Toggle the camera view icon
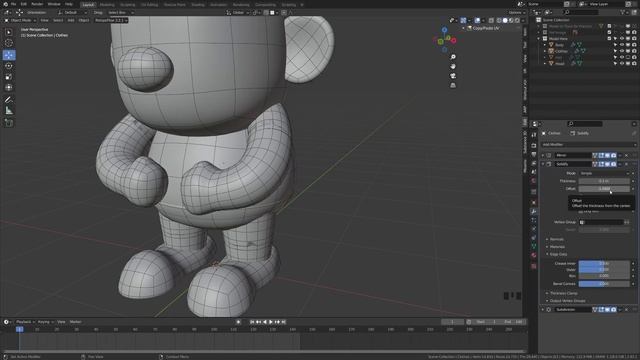This screenshot has height=360, width=640. pyautogui.click(x=453, y=76)
